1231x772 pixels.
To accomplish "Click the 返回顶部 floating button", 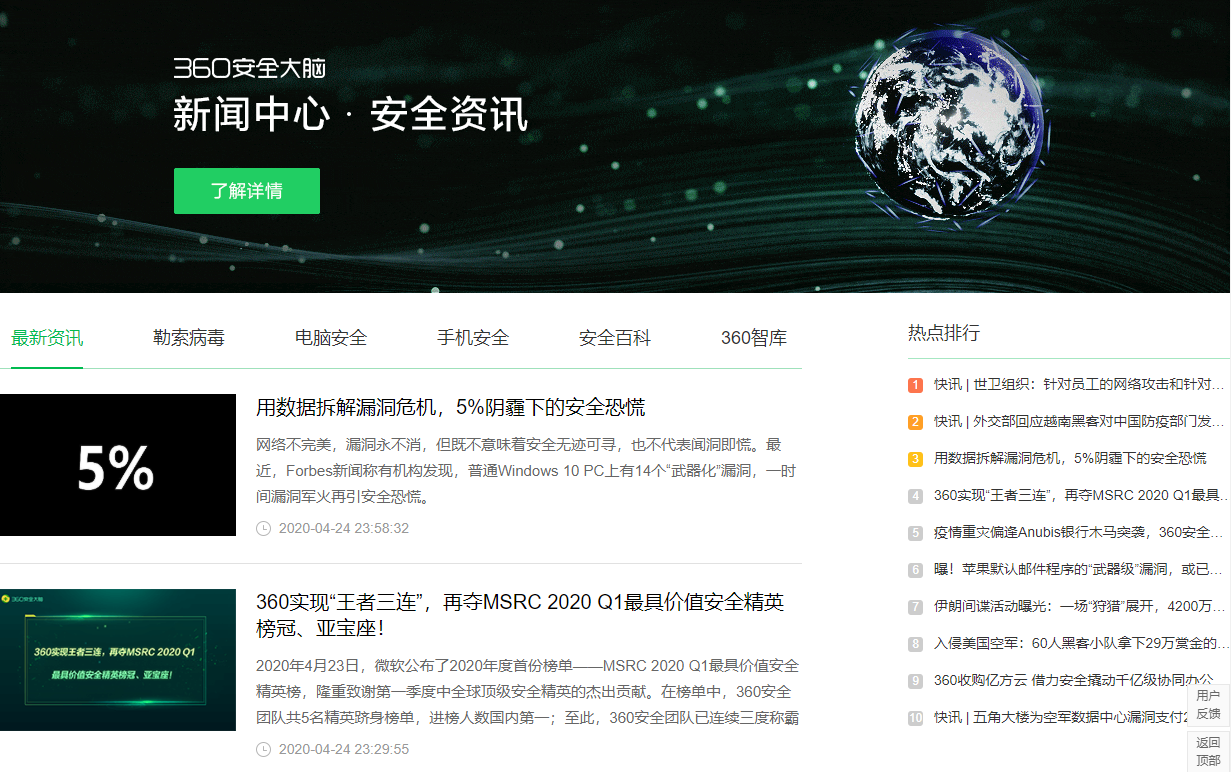I will (1208, 751).
